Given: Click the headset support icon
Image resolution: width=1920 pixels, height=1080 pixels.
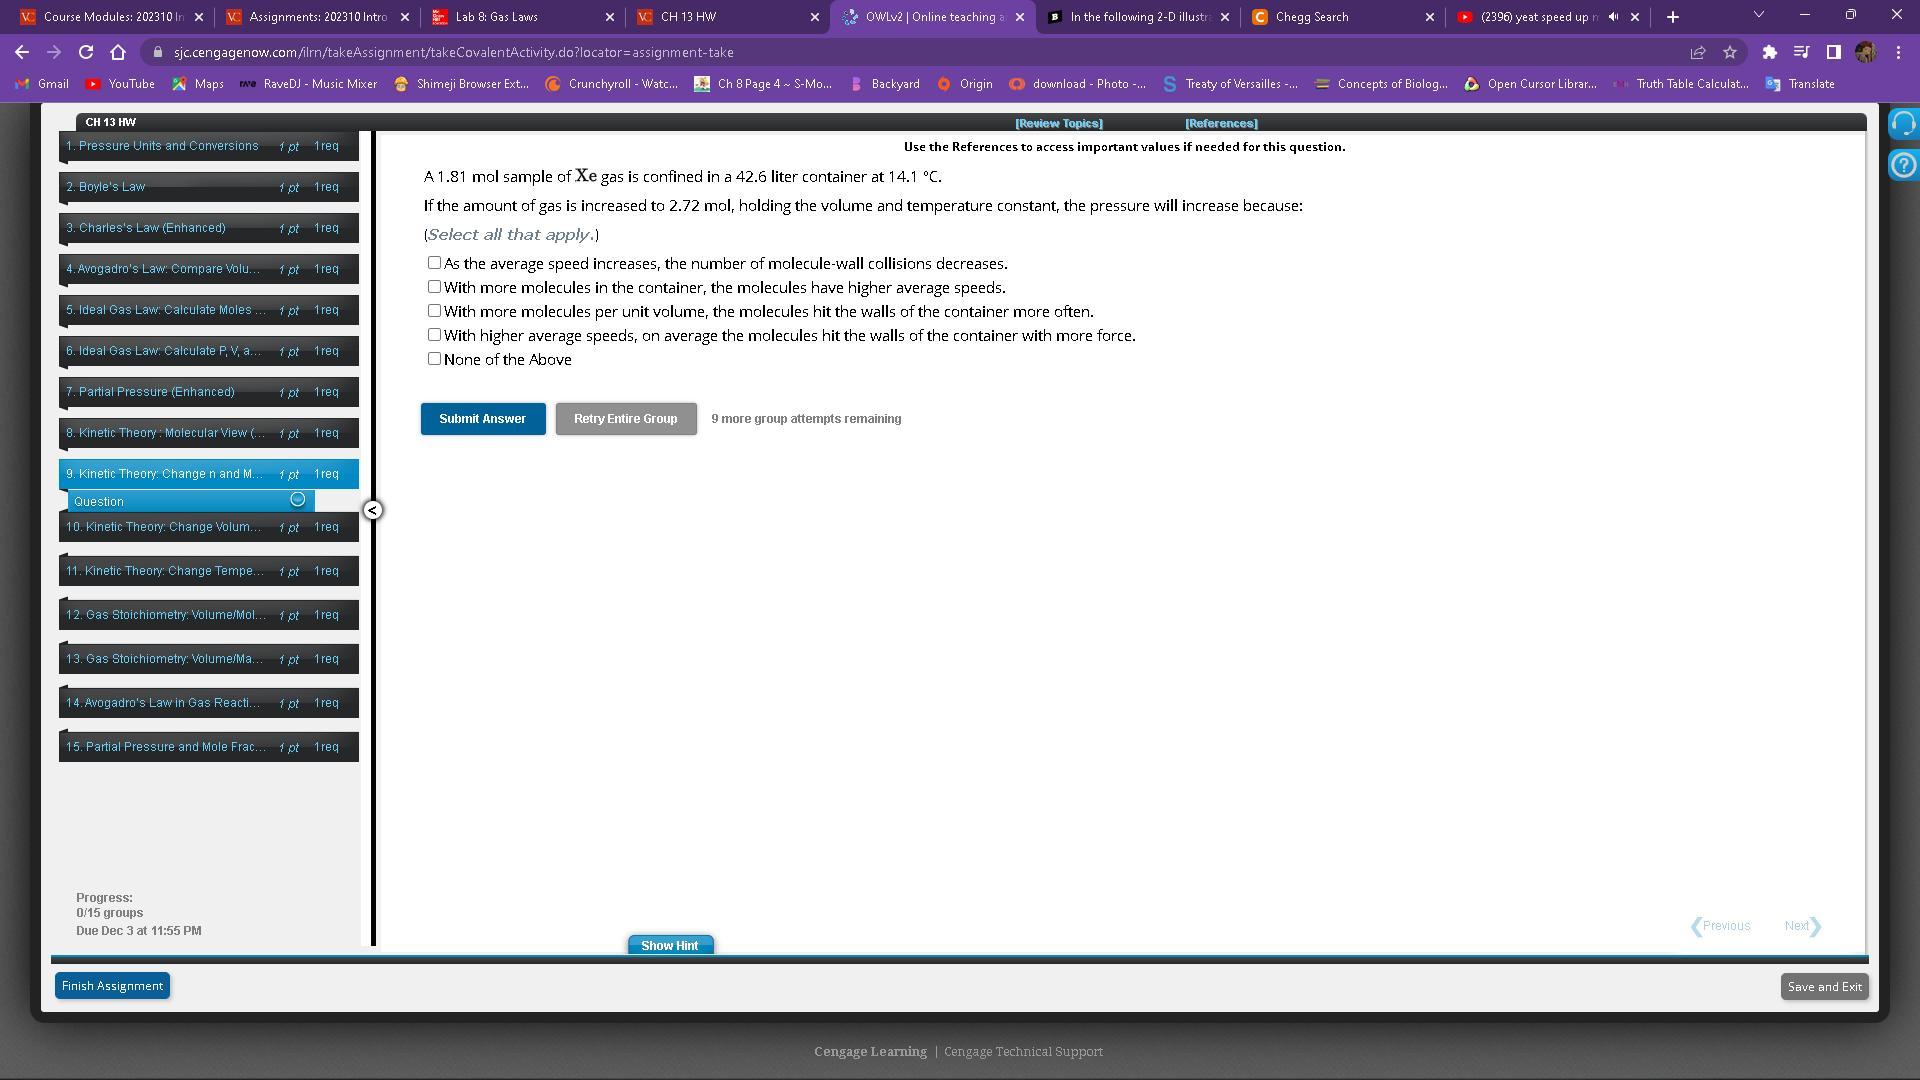Looking at the screenshot, I should [1903, 124].
